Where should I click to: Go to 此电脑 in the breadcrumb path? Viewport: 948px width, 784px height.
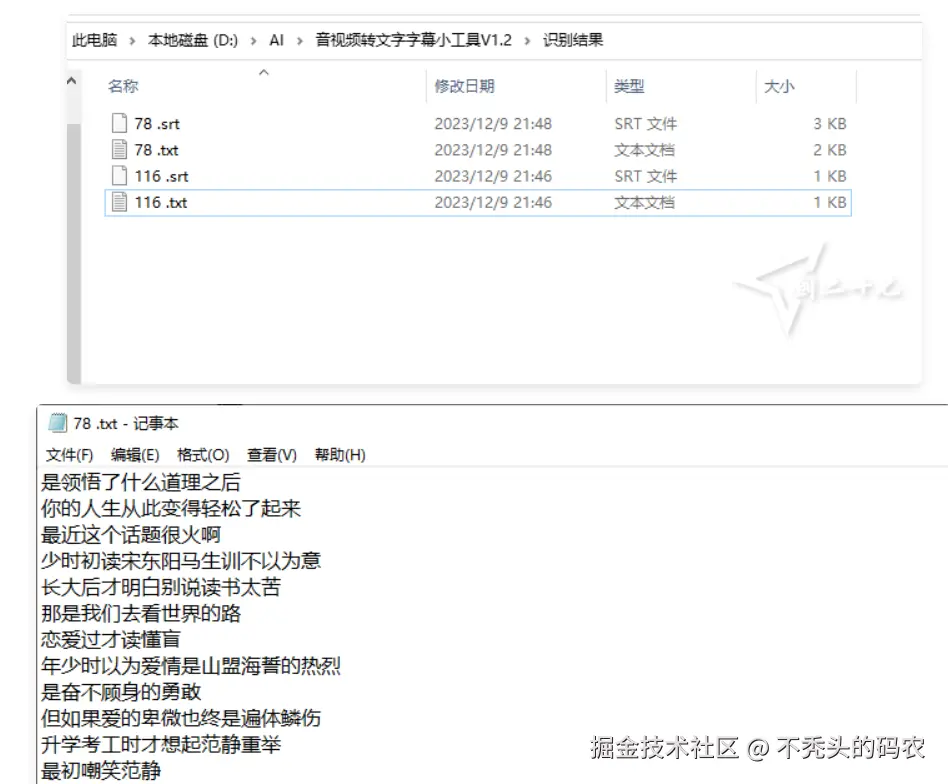coord(94,40)
